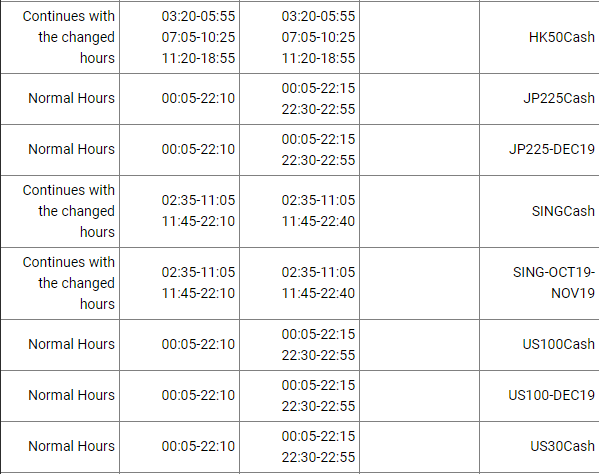Select the HK50Cash instrument cell
This screenshot has height=474, width=599.
tap(539, 37)
